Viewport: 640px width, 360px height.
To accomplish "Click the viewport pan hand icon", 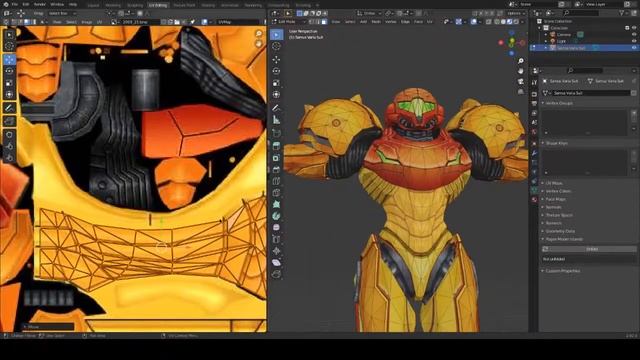I will coord(521,71).
